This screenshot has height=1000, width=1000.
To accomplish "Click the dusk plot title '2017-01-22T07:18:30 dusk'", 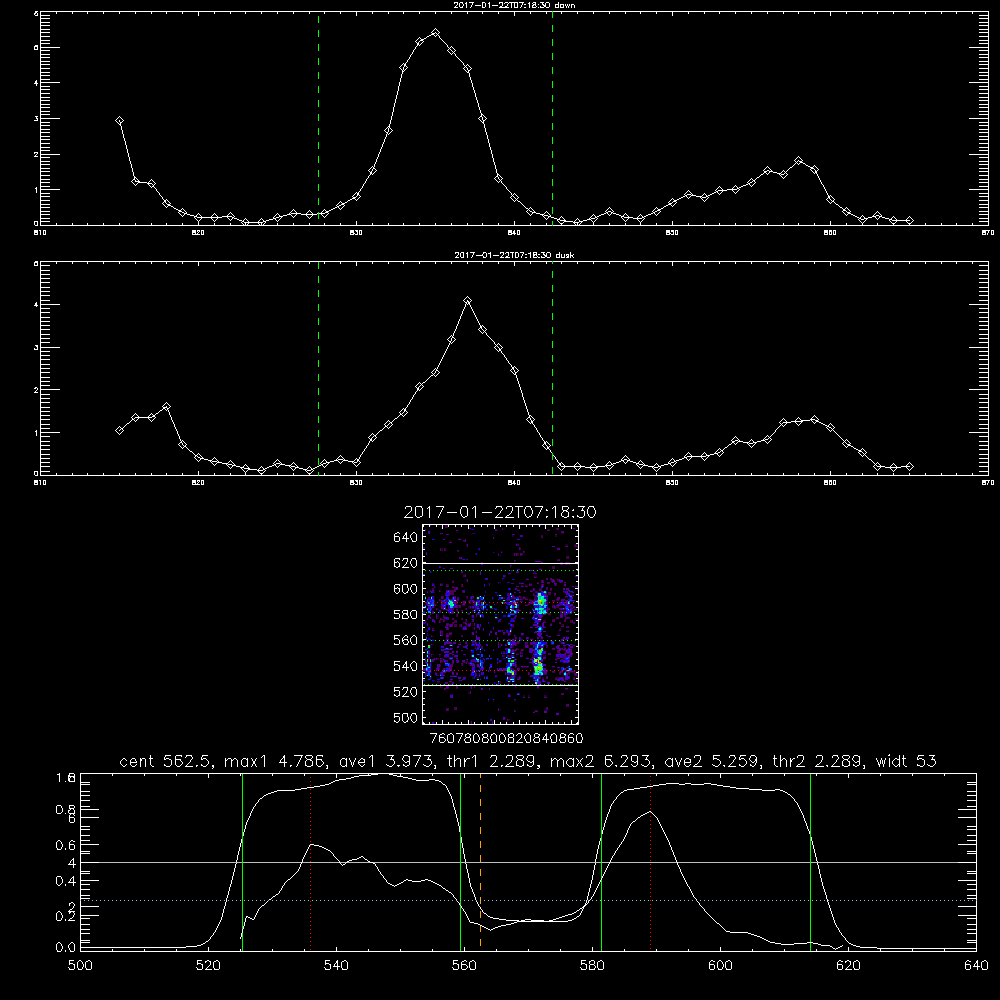I will click(x=514, y=255).
